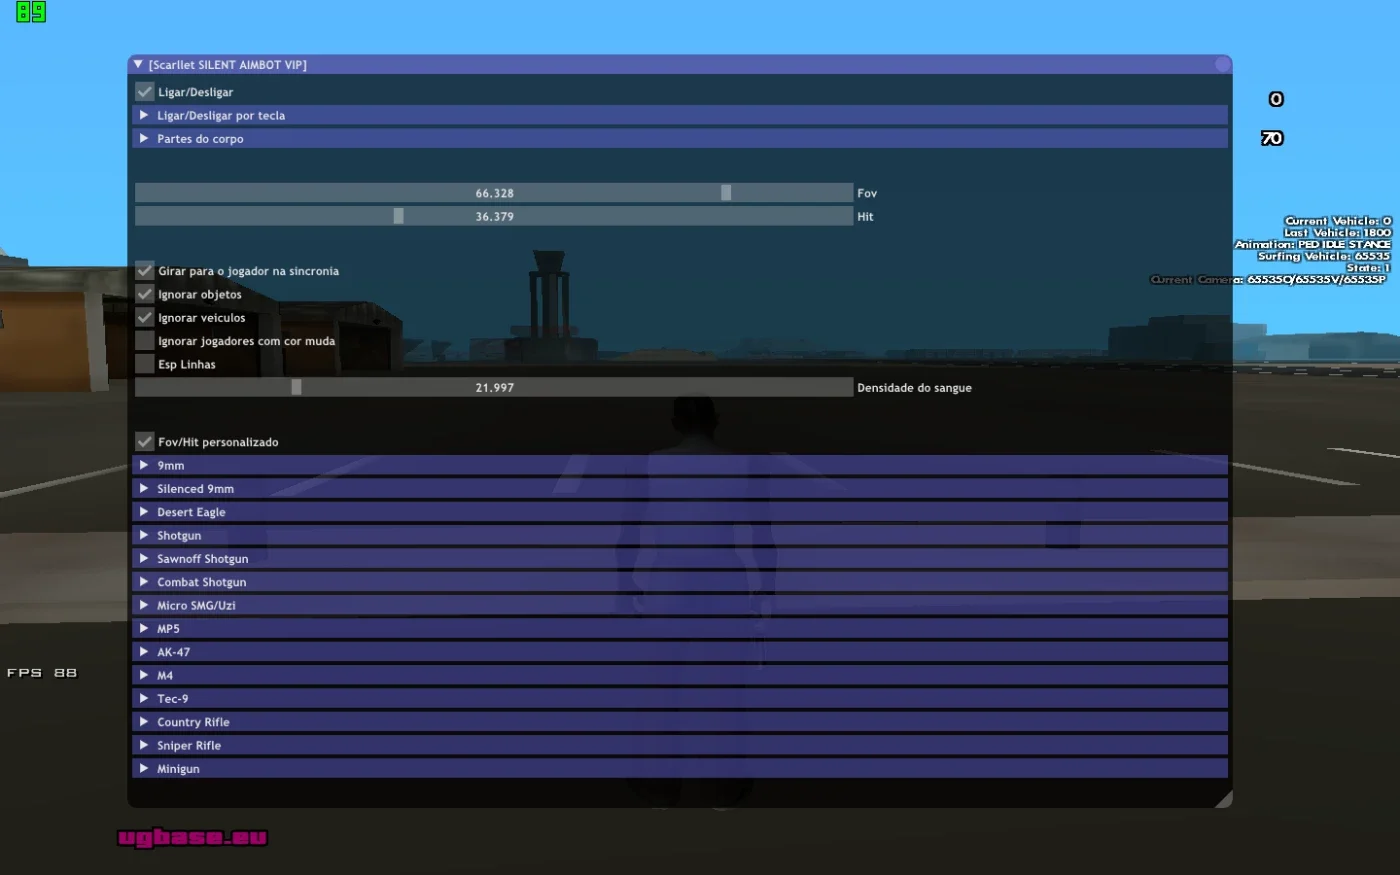The image size is (1400, 875).
Task: Open Desert Eagle settings
Action: tap(680, 512)
